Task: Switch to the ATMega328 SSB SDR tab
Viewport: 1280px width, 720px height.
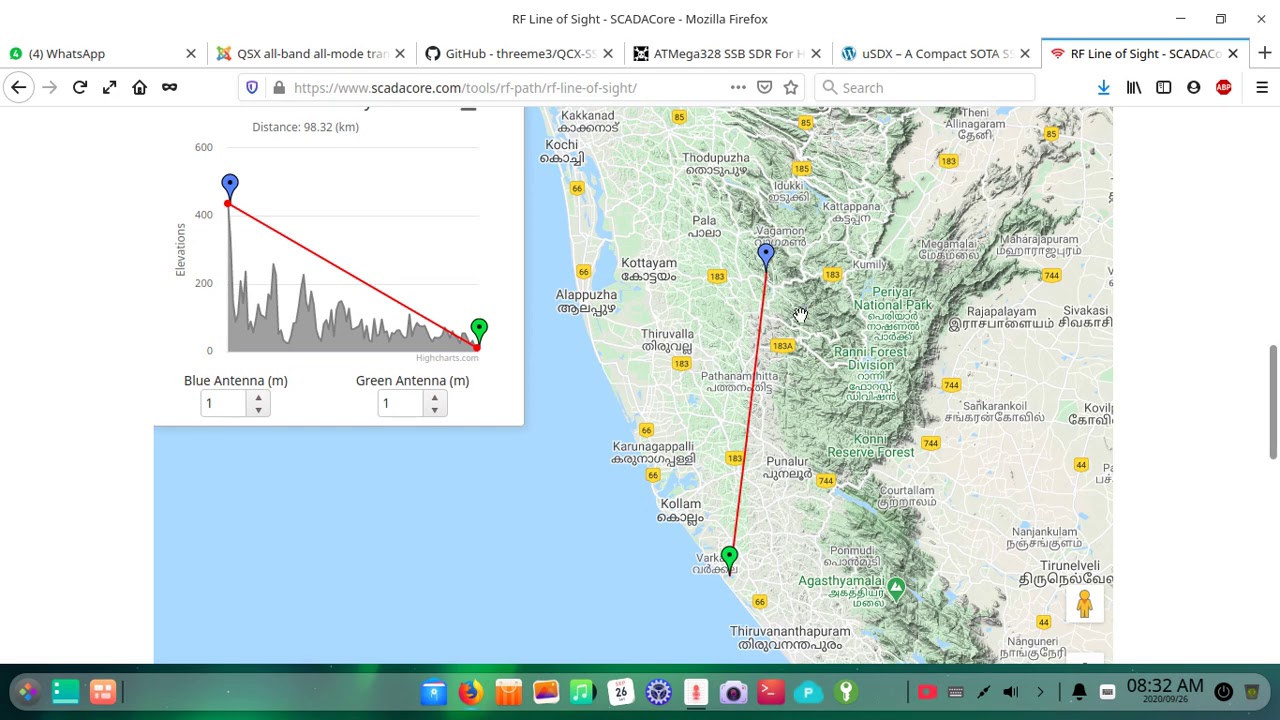Action: (726, 53)
